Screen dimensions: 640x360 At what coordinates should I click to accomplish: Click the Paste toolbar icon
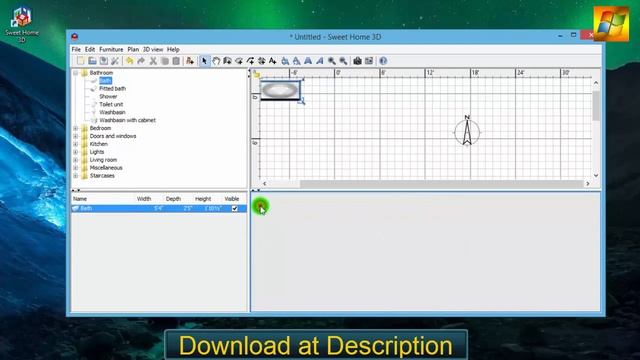[x=176, y=61]
